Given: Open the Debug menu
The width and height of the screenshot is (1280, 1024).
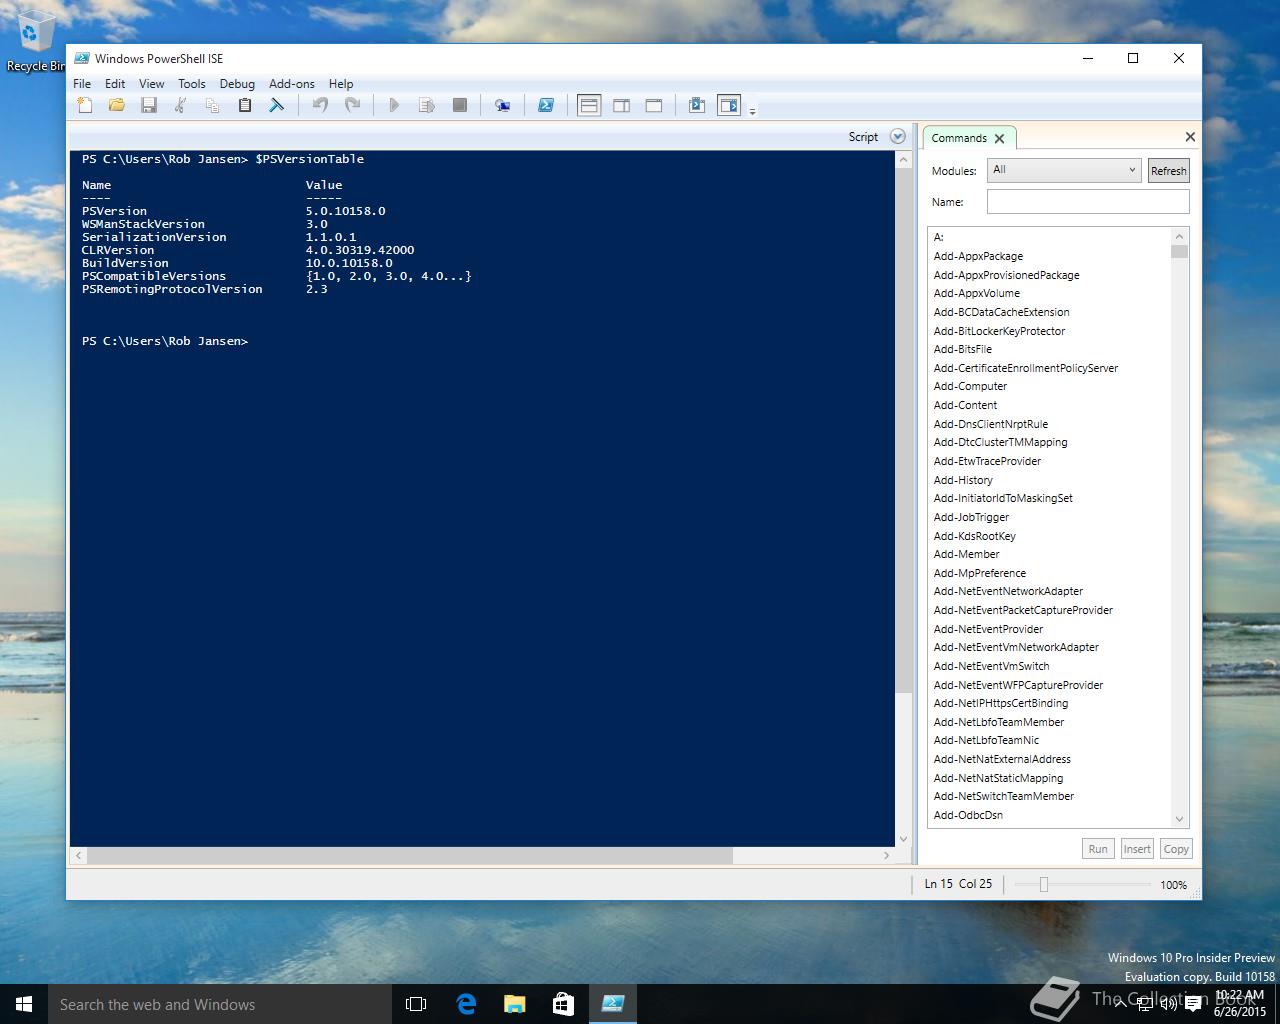Looking at the screenshot, I should [x=237, y=84].
